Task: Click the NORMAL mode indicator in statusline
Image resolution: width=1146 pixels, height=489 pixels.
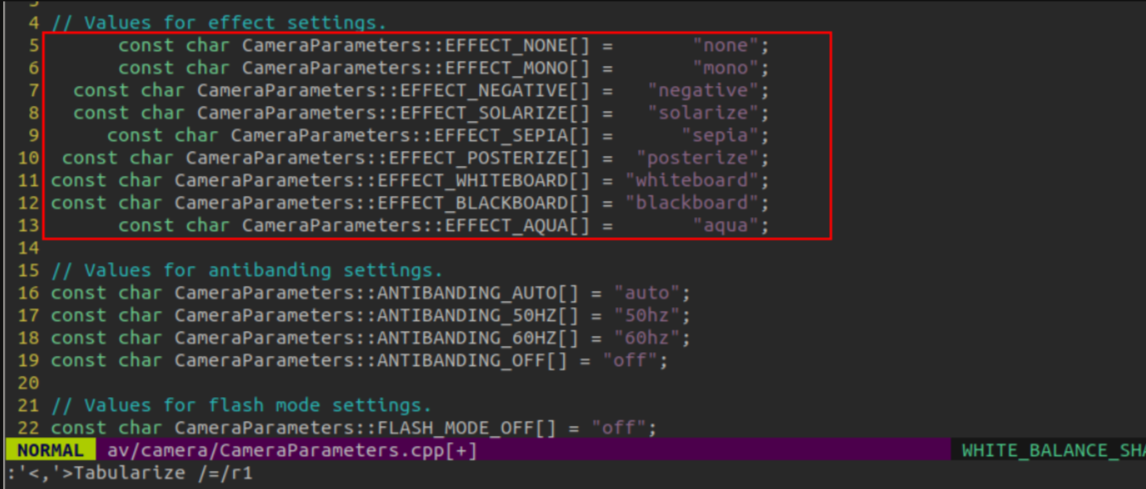Action: point(50,450)
